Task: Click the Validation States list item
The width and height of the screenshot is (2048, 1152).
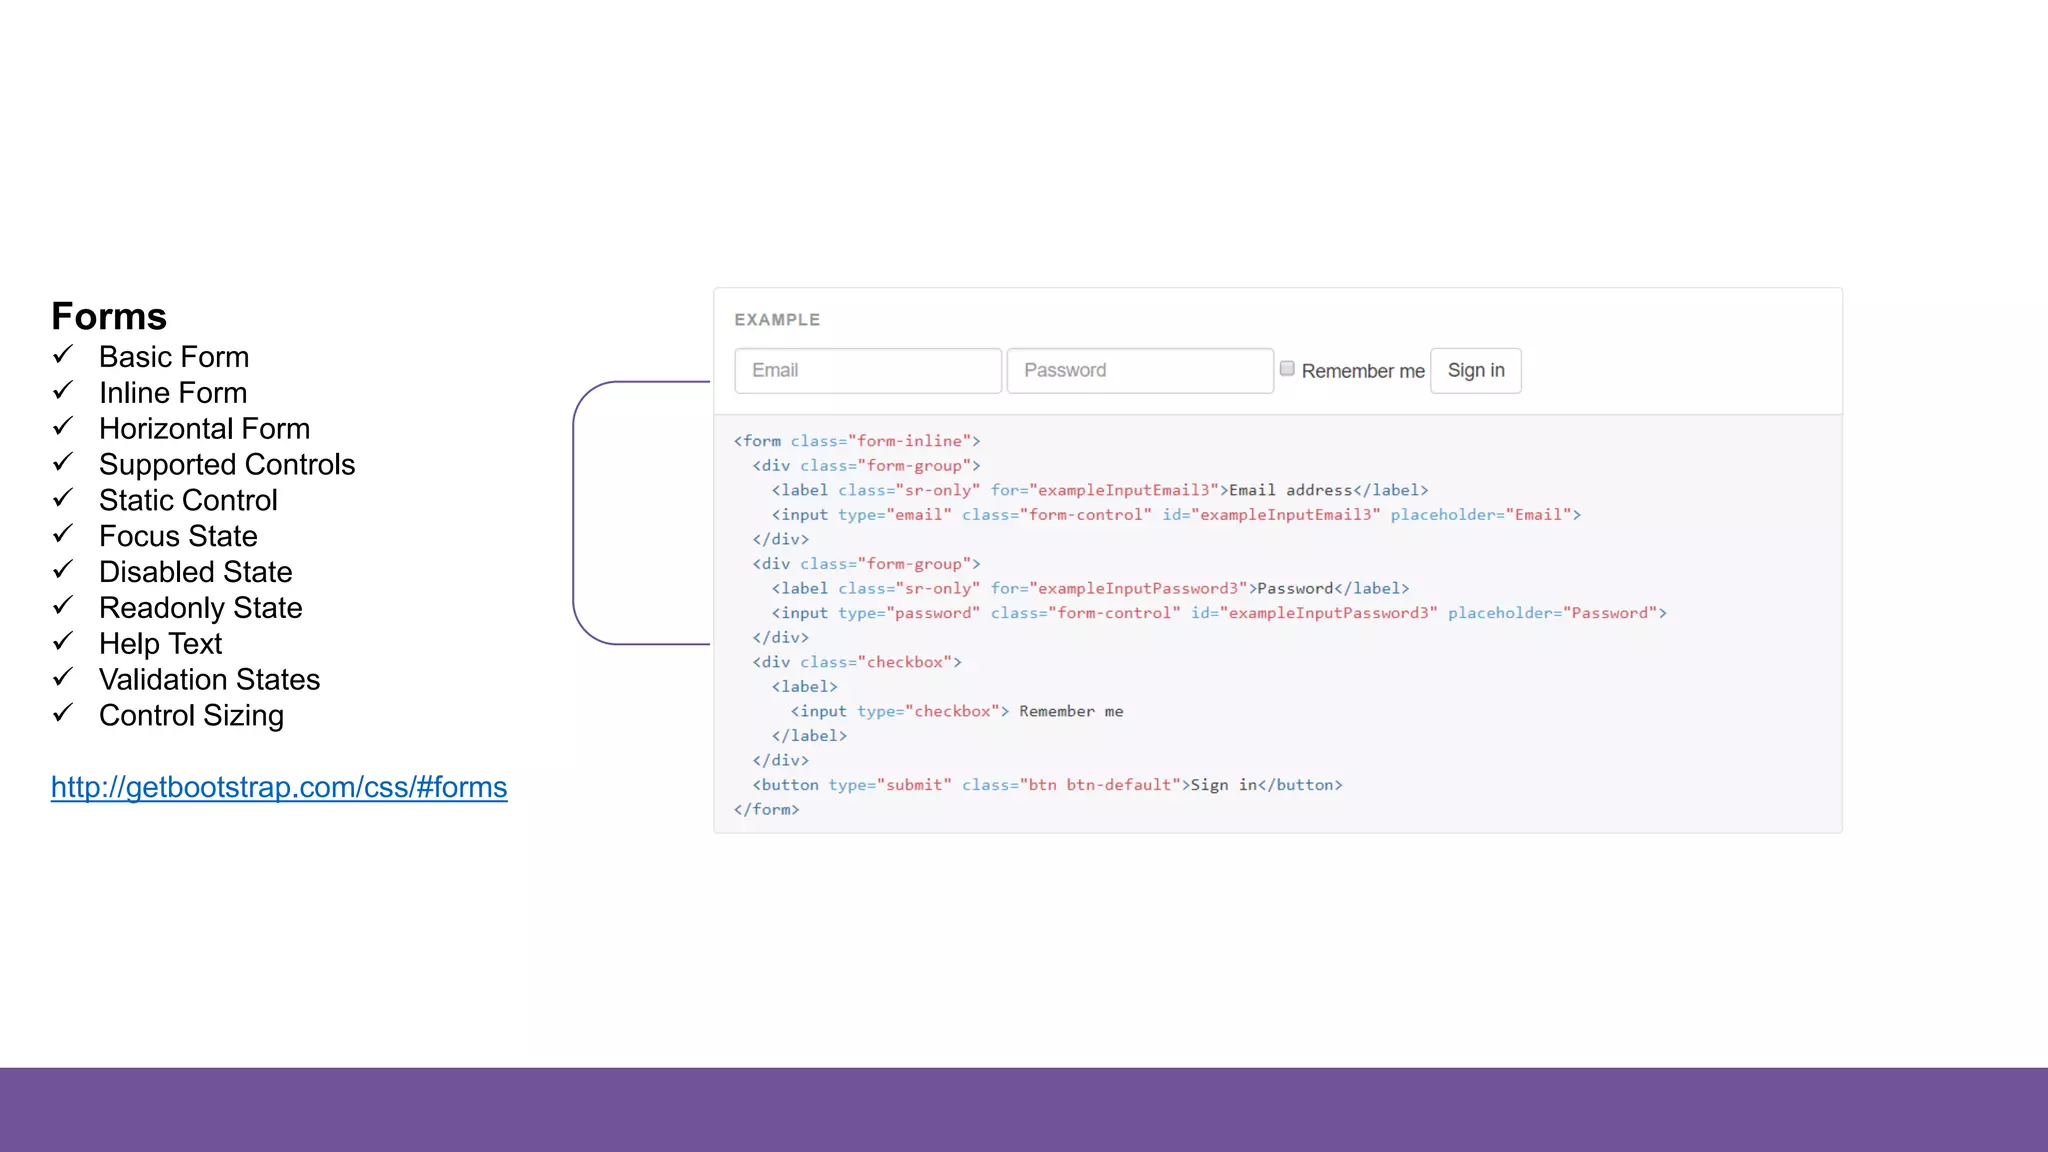Action: click(x=209, y=680)
